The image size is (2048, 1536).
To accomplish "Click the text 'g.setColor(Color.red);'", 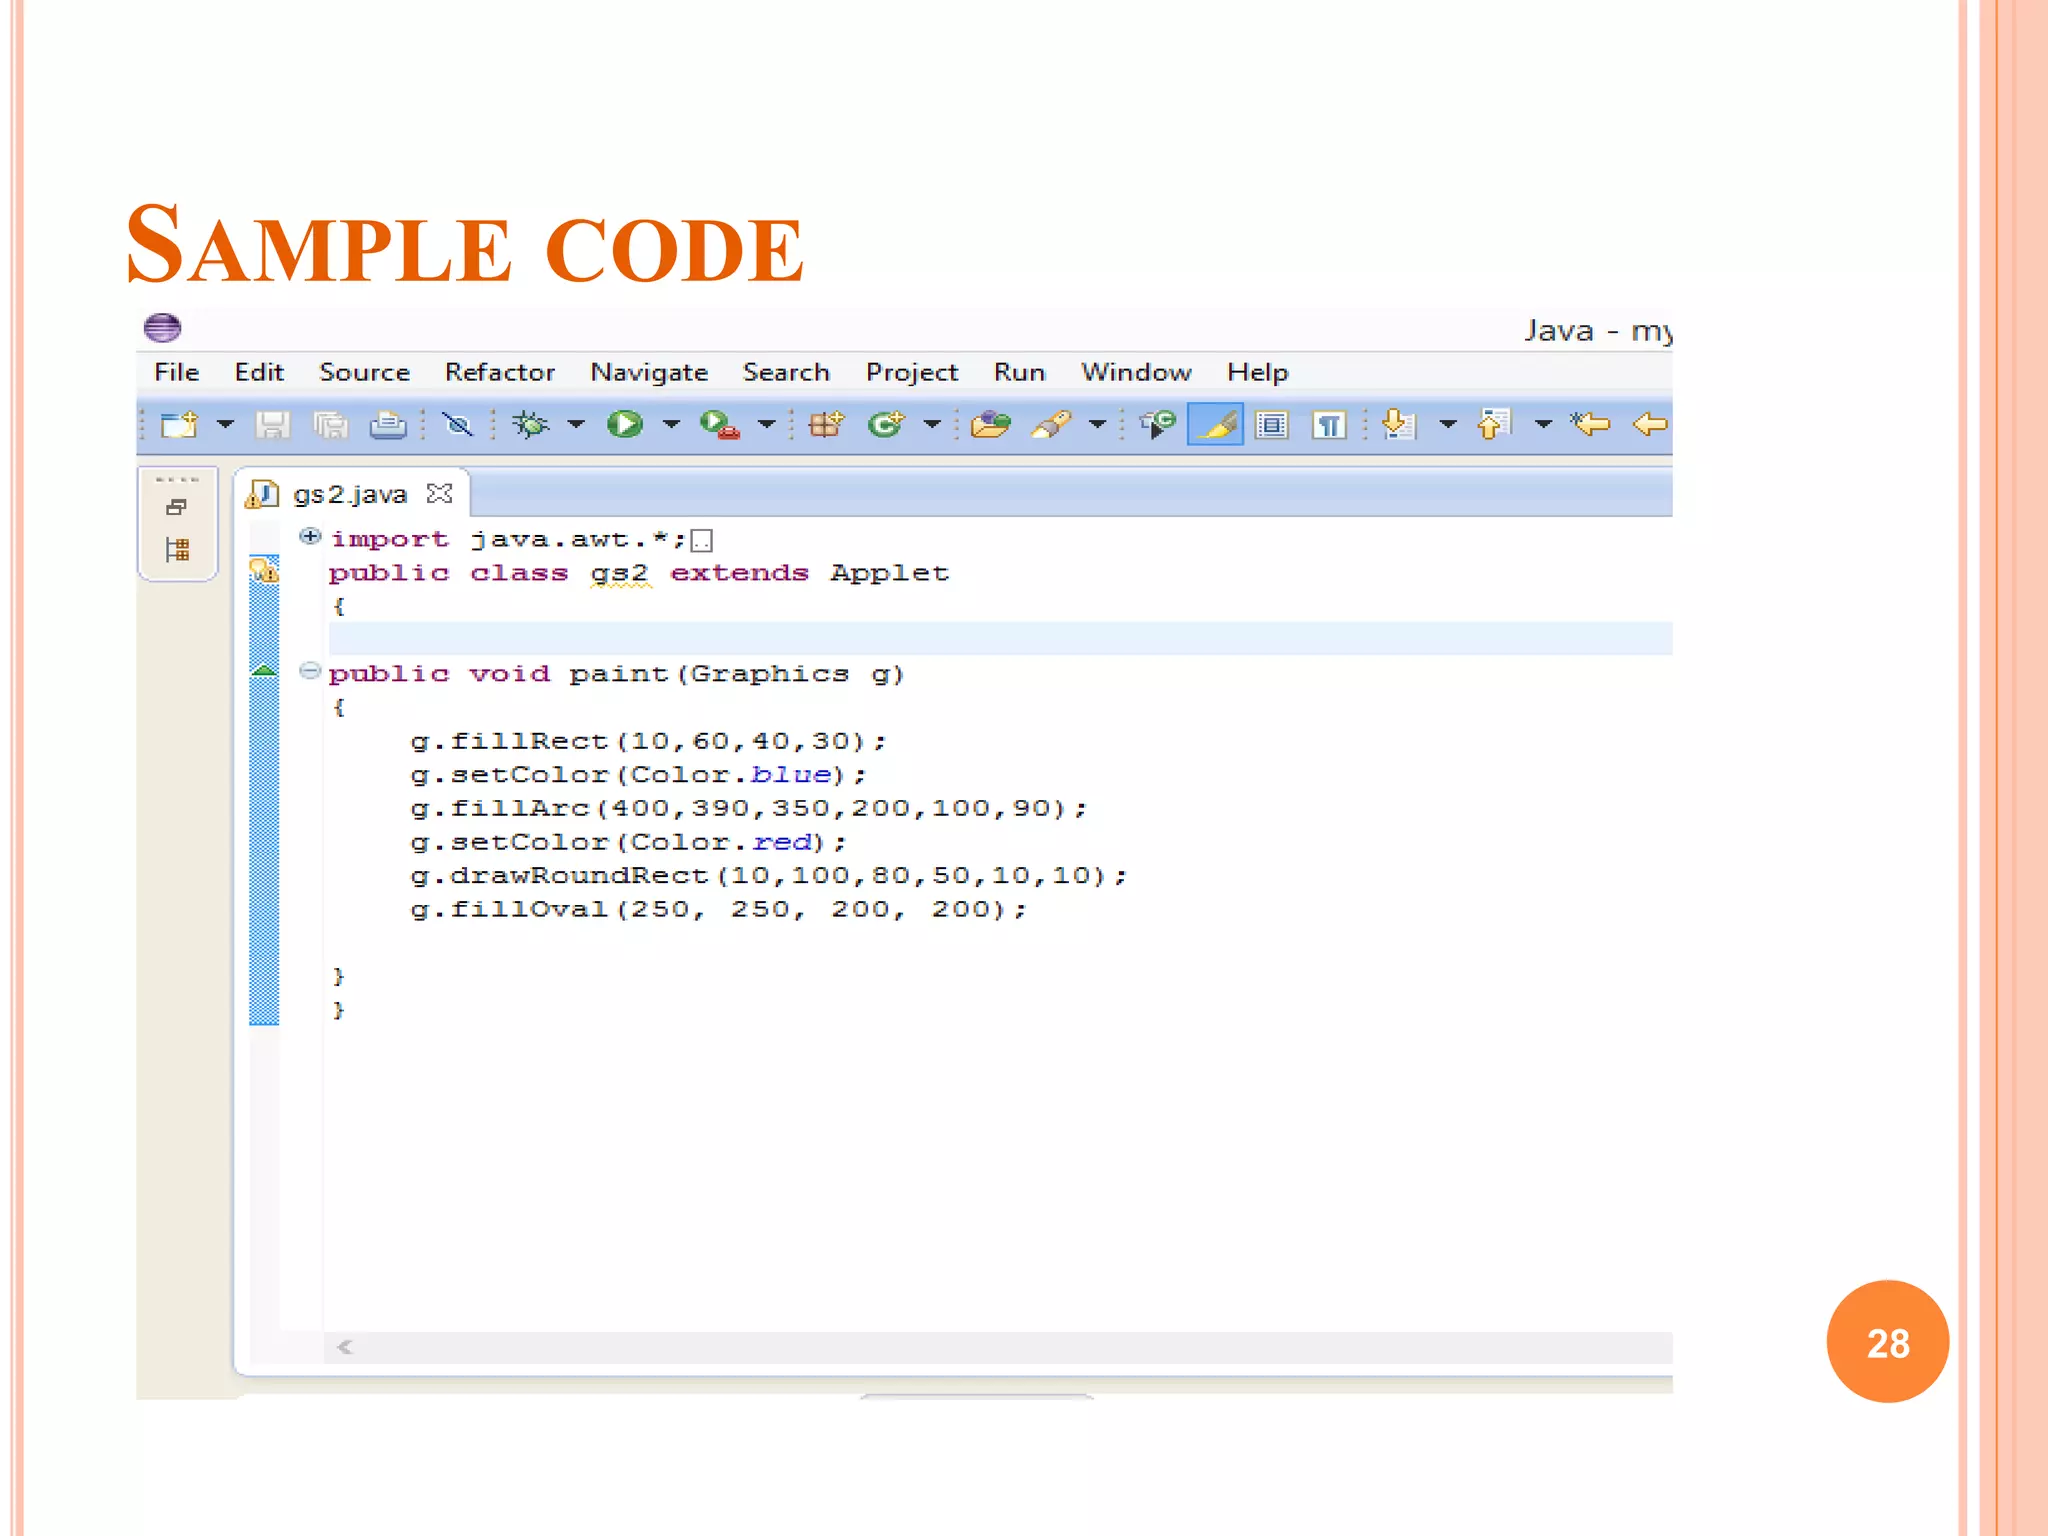I will coord(628,843).
